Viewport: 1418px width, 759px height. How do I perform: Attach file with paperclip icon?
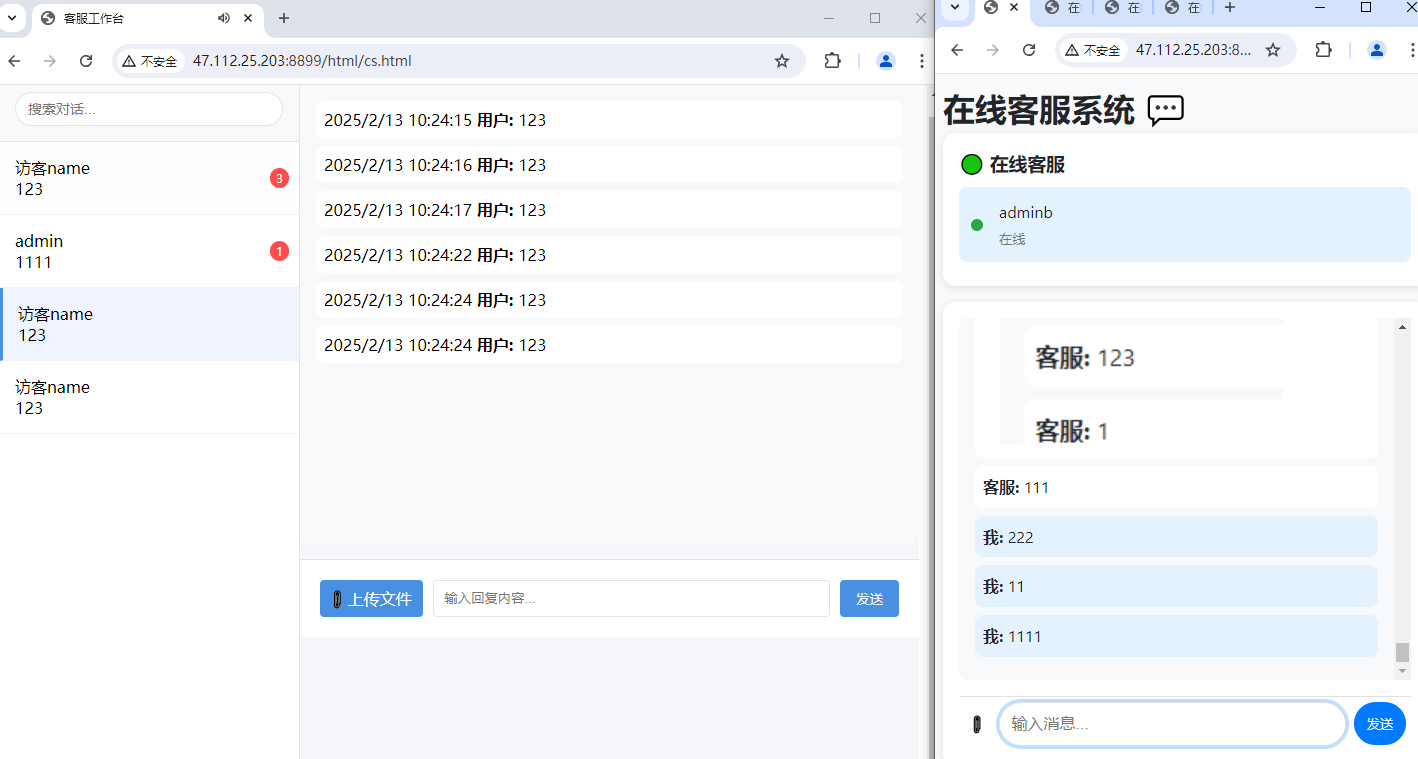pos(977,724)
